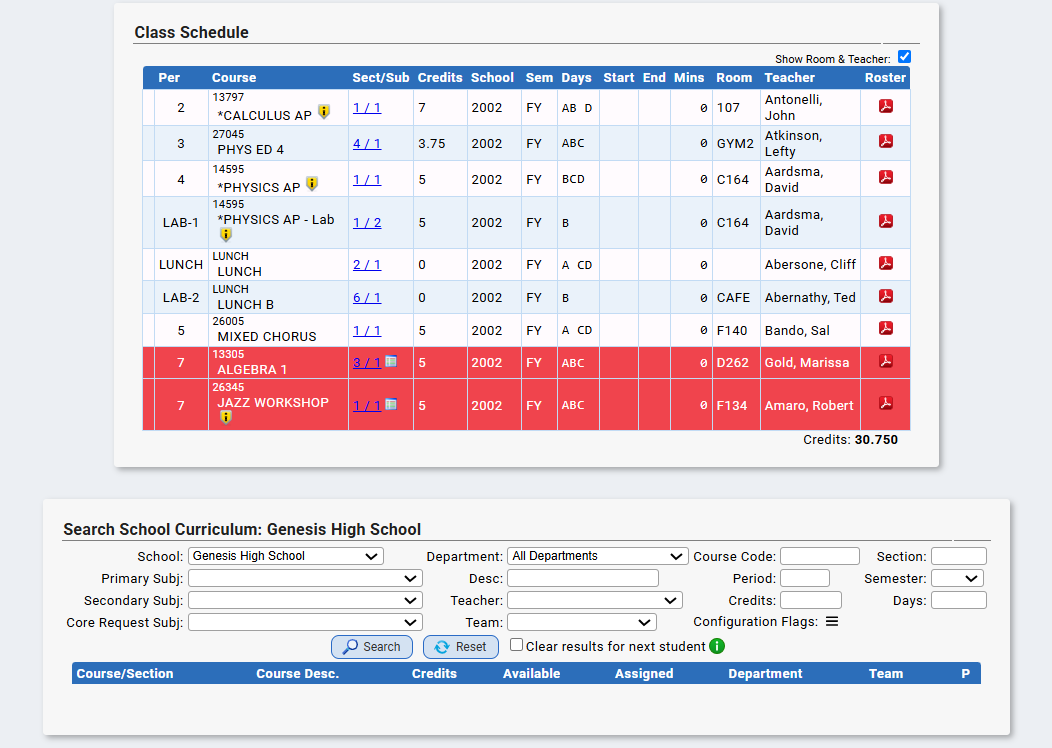The width and height of the screenshot is (1052, 748).
Task: Open section link 1 / 1 for Mixed Chorus
Action: (x=367, y=331)
